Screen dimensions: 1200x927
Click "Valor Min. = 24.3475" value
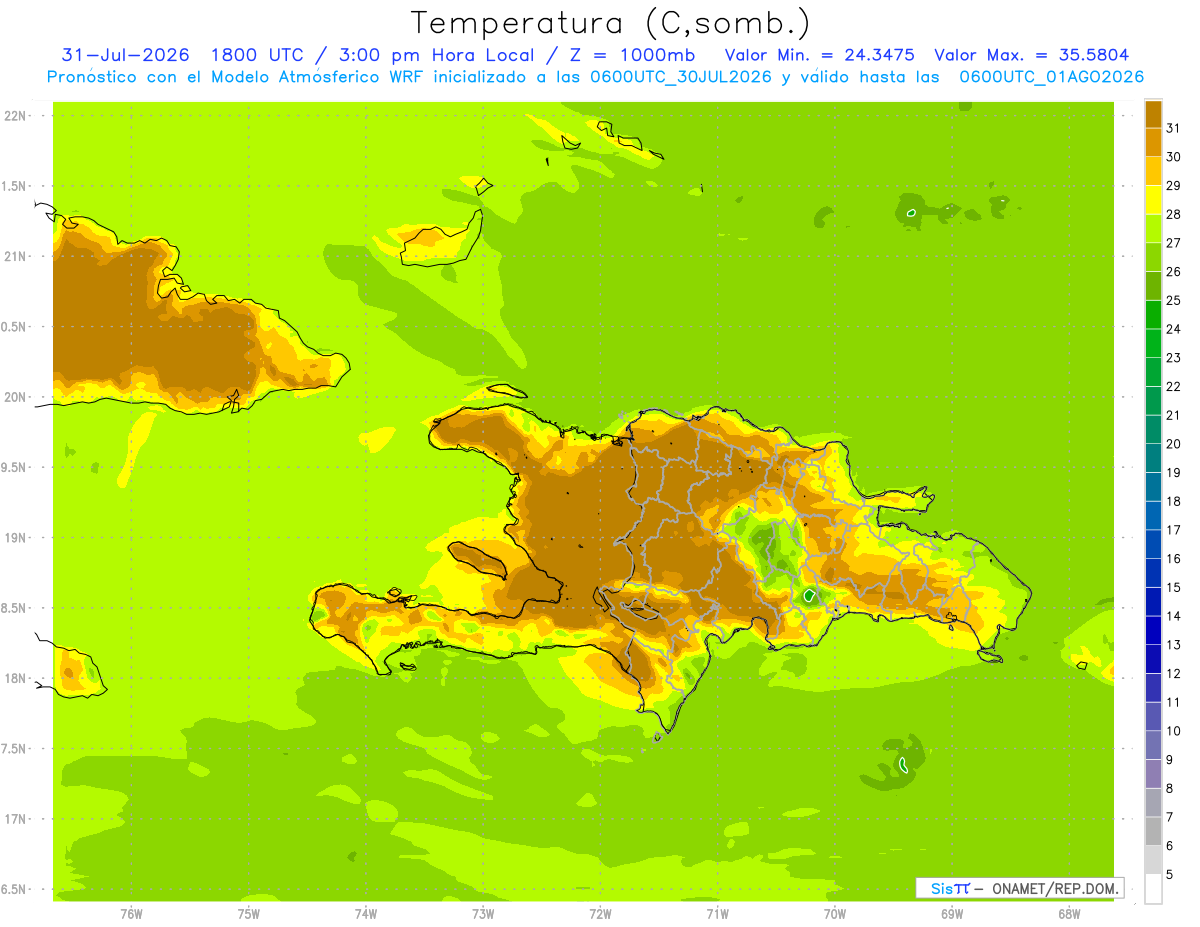tap(822, 55)
